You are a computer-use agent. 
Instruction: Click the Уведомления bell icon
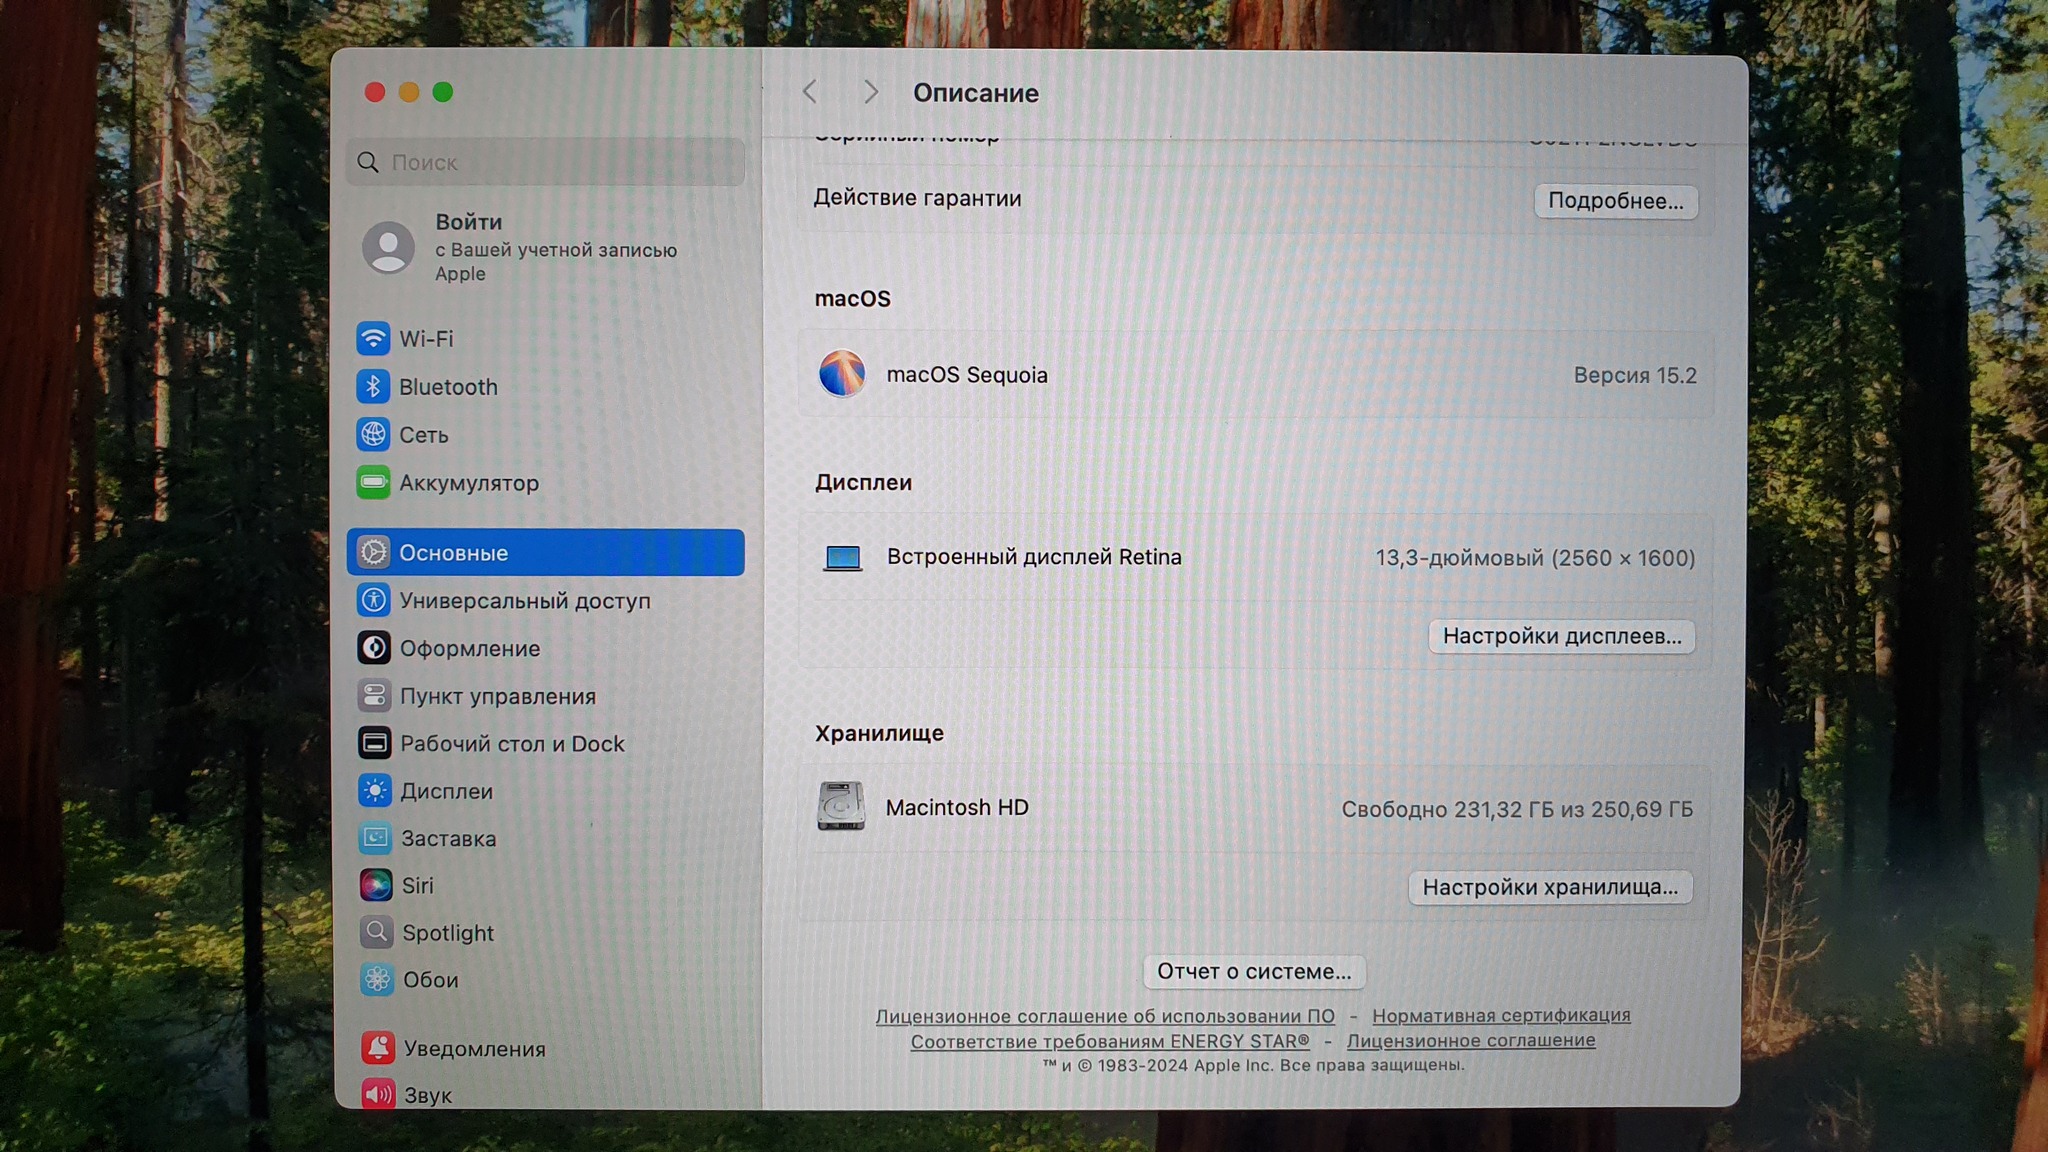[x=378, y=1048]
